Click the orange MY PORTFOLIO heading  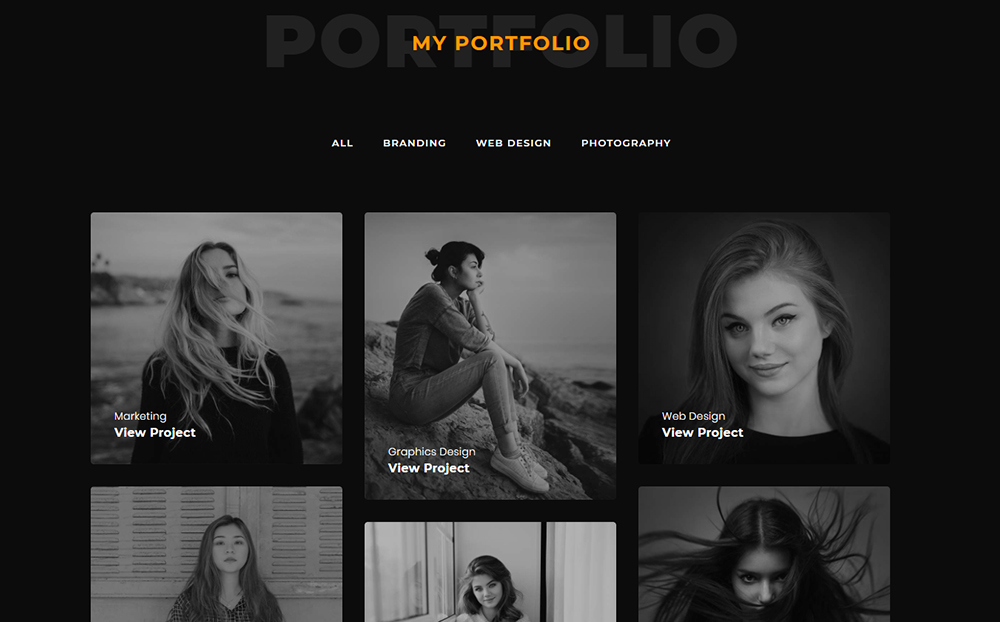tap(501, 43)
